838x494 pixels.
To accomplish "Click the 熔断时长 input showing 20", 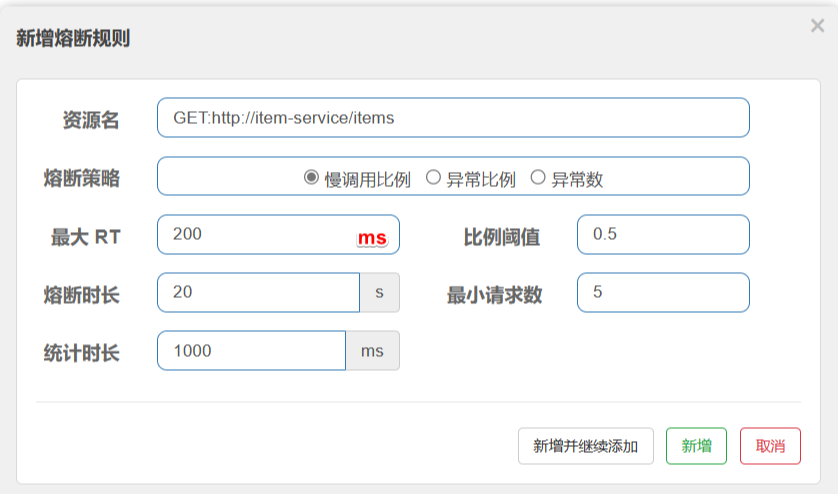I will [258, 293].
